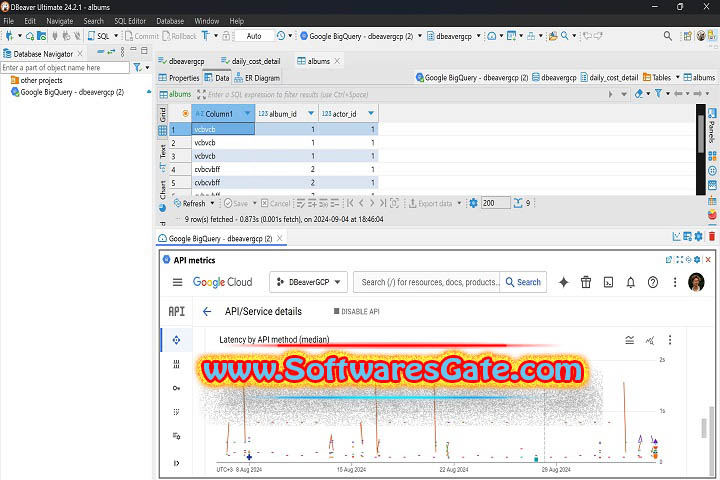The image size is (720, 480).
Task: Switch to the ER Diagram sub-tab
Action: (x=257, y=78)
